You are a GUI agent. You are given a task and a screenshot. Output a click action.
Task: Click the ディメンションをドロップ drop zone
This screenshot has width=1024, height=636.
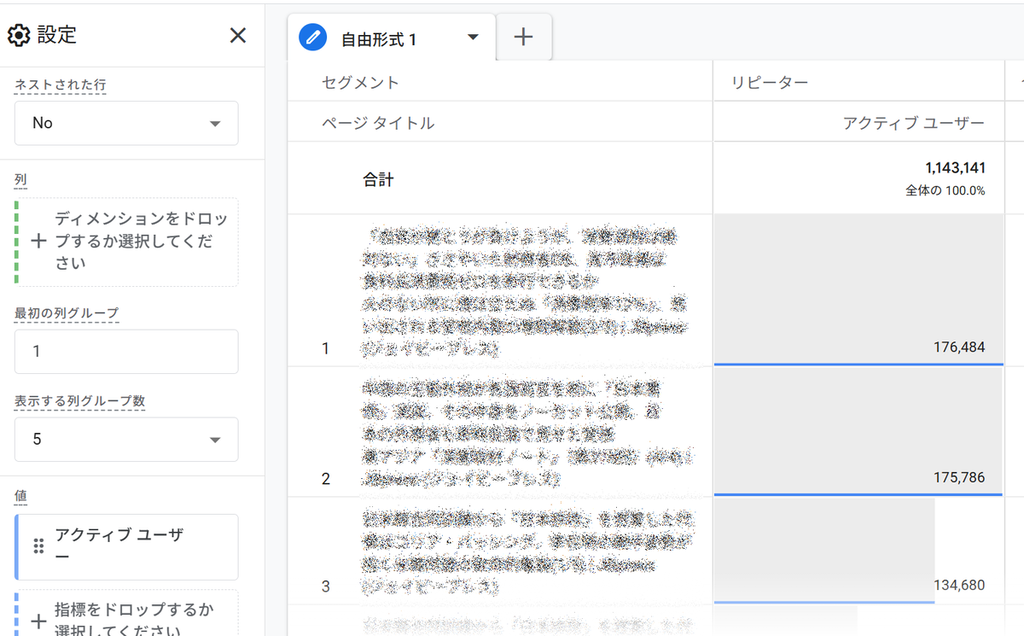[x=127, y=242]
